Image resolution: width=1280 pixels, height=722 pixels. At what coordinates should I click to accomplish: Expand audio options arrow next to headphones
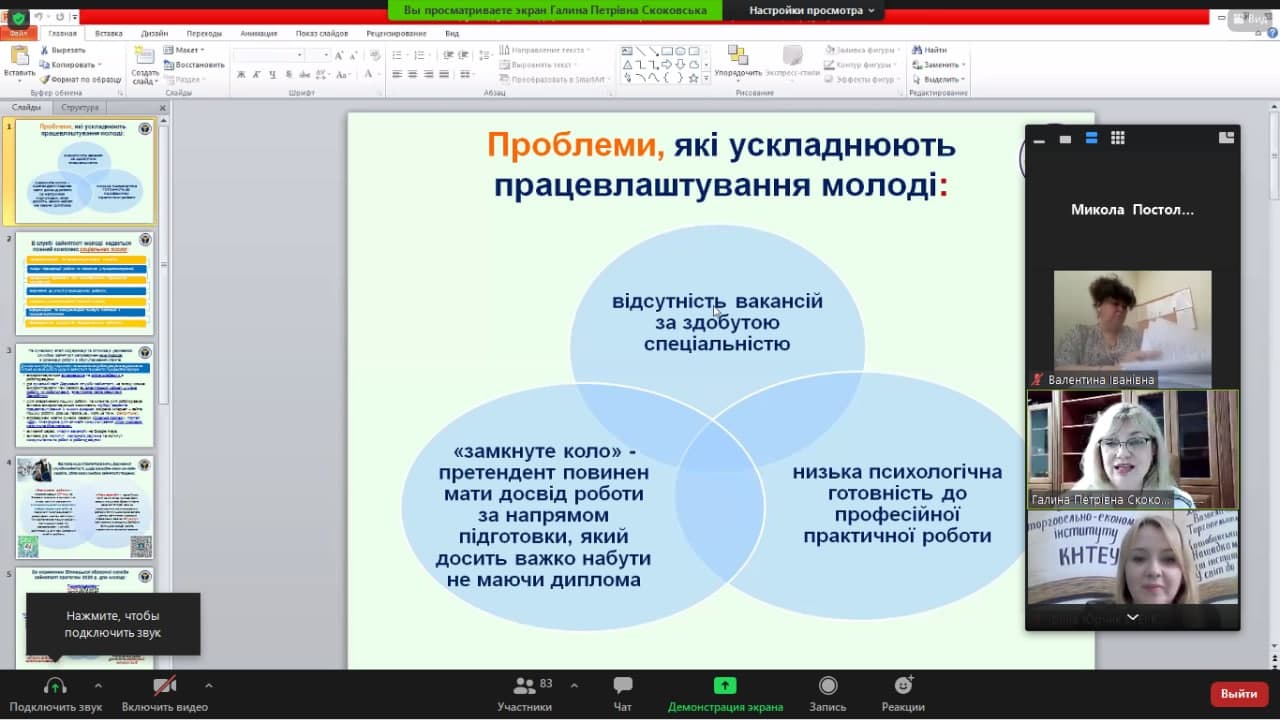click(x=98, y=686)
